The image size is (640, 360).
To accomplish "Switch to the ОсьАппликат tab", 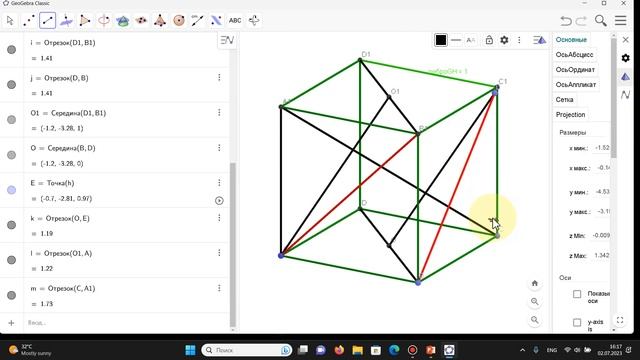I will (x=576, y=84).
